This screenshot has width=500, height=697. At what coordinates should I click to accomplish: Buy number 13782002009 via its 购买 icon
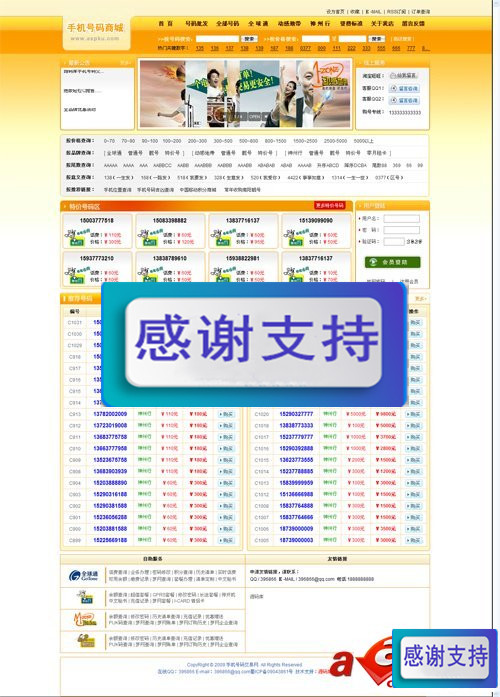coord(226,414)
